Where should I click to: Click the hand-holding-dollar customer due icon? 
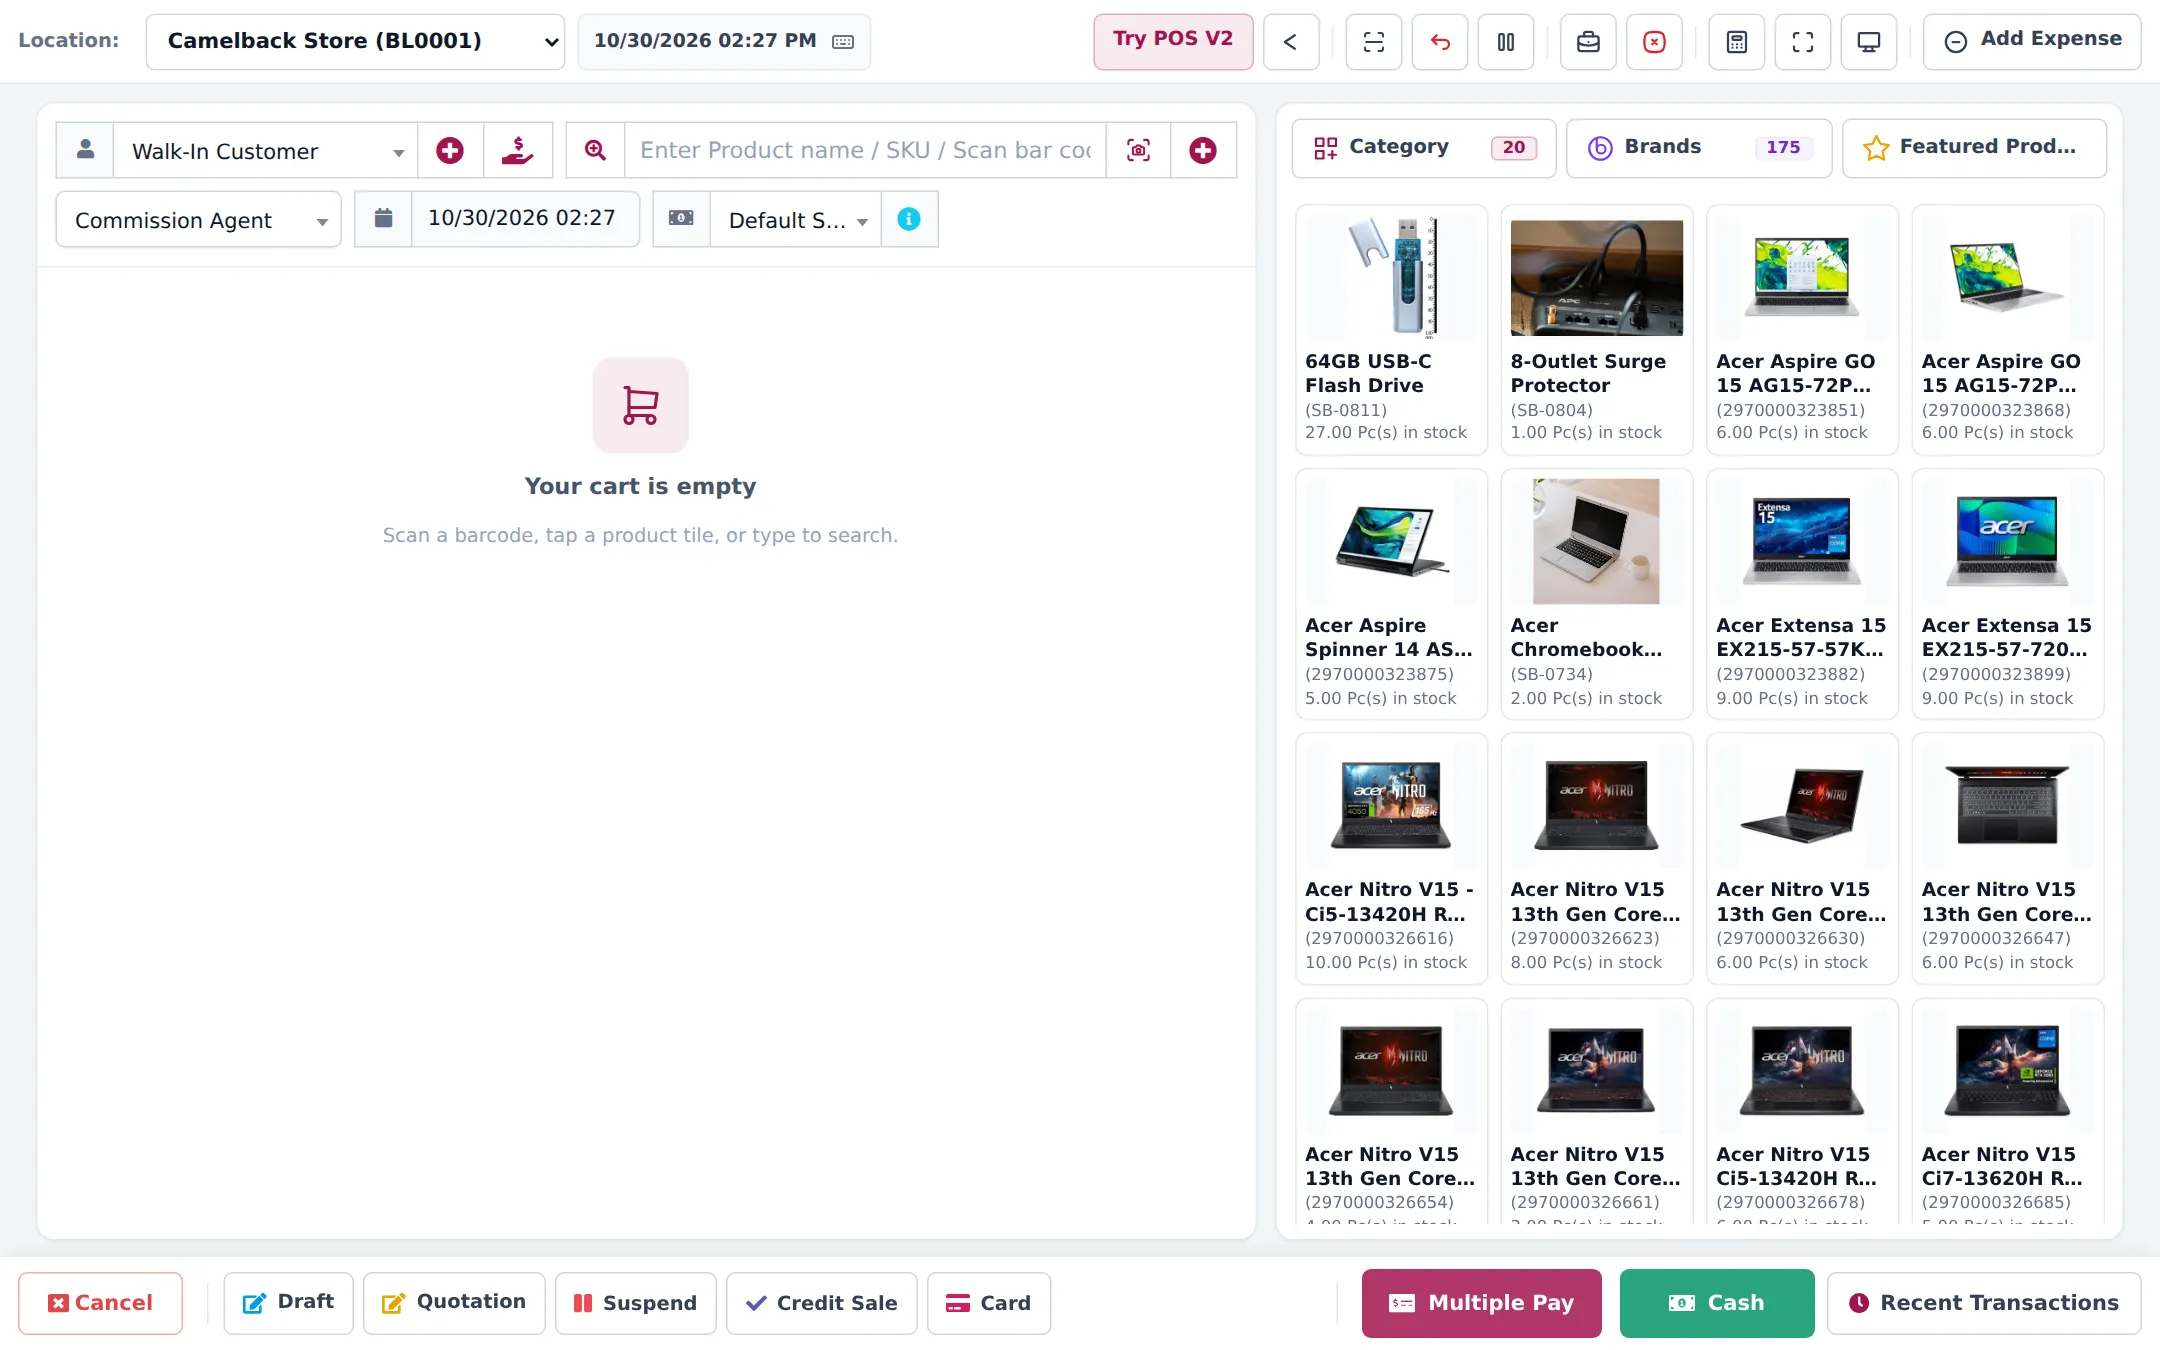(x=517, y=150)
